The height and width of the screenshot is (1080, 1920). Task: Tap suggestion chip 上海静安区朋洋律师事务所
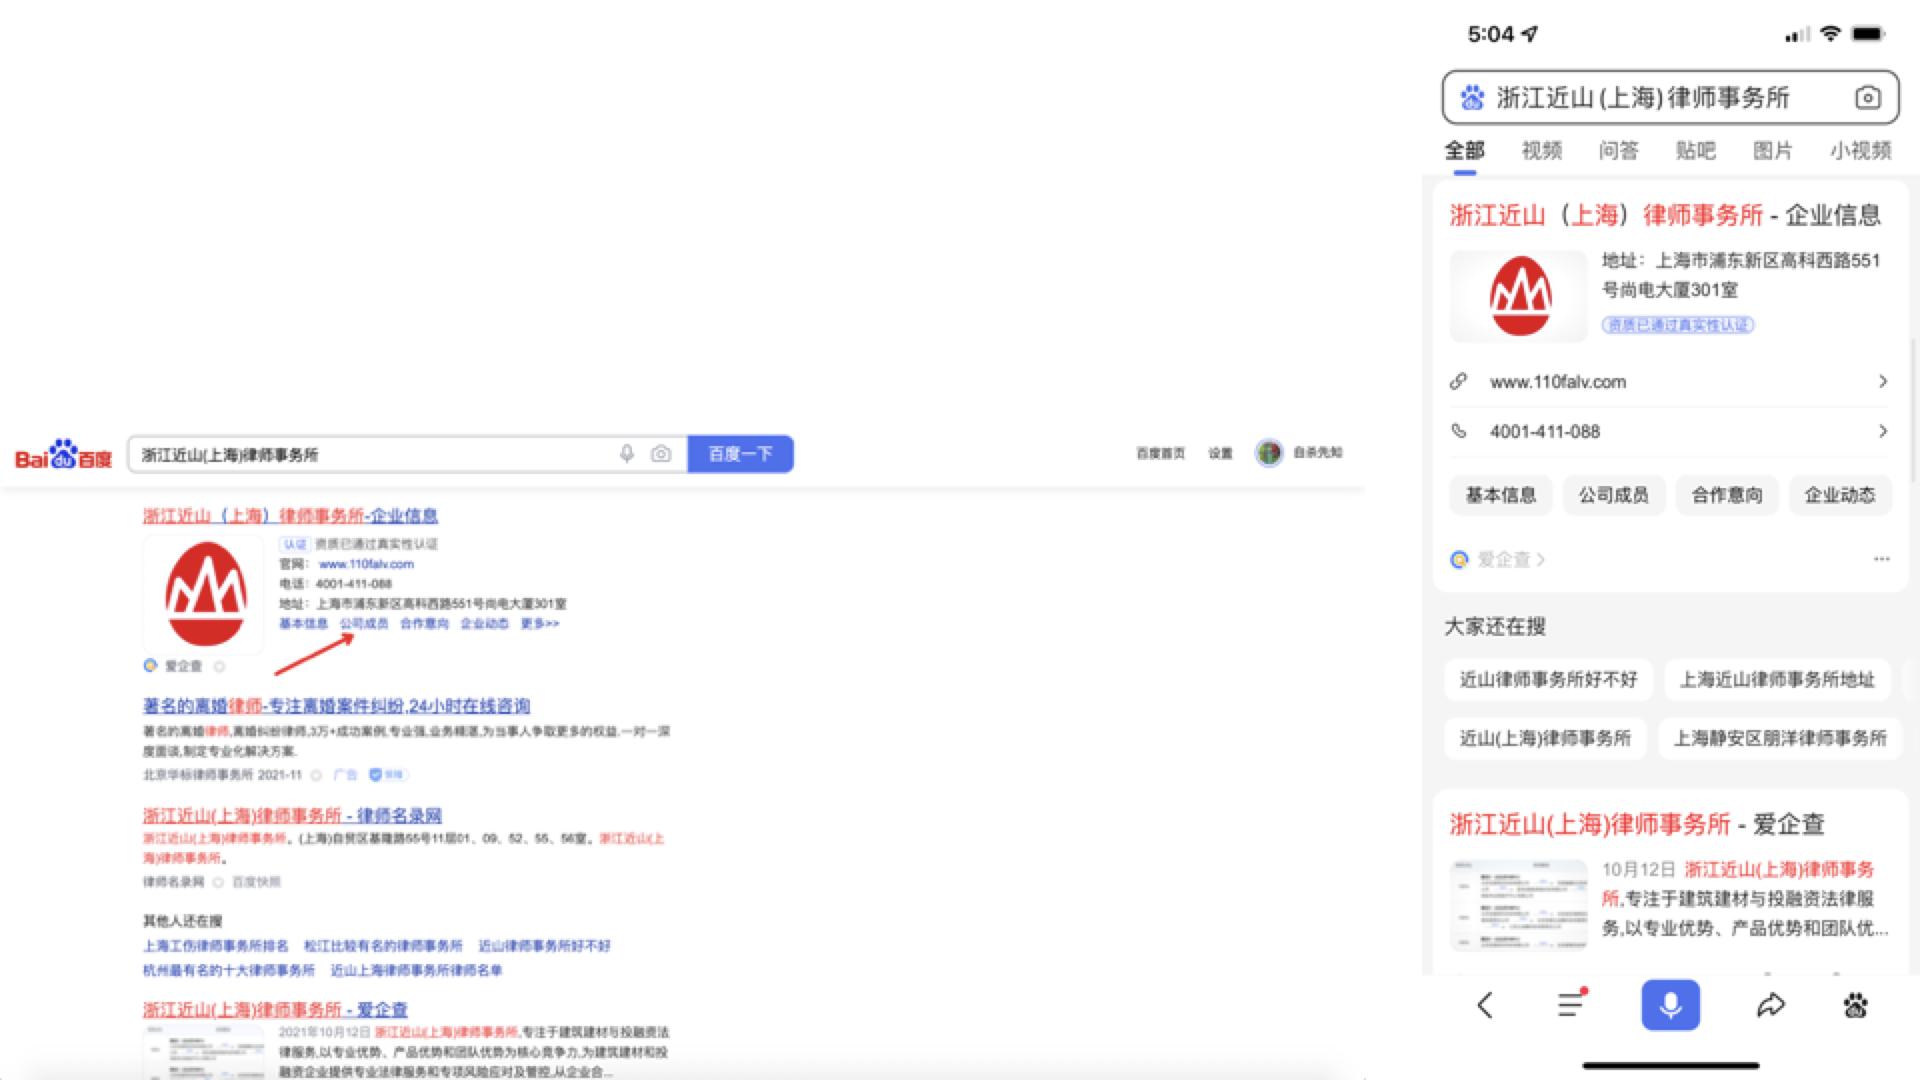point(1780,739)
